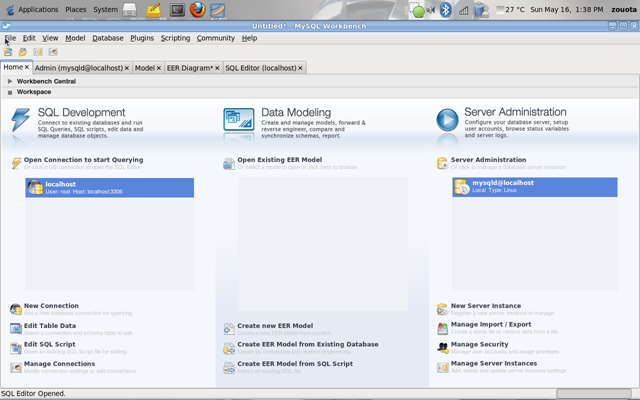Click the Manage Import / Export icon
Screen dimensions: 640x400
[x=442, y=328]
